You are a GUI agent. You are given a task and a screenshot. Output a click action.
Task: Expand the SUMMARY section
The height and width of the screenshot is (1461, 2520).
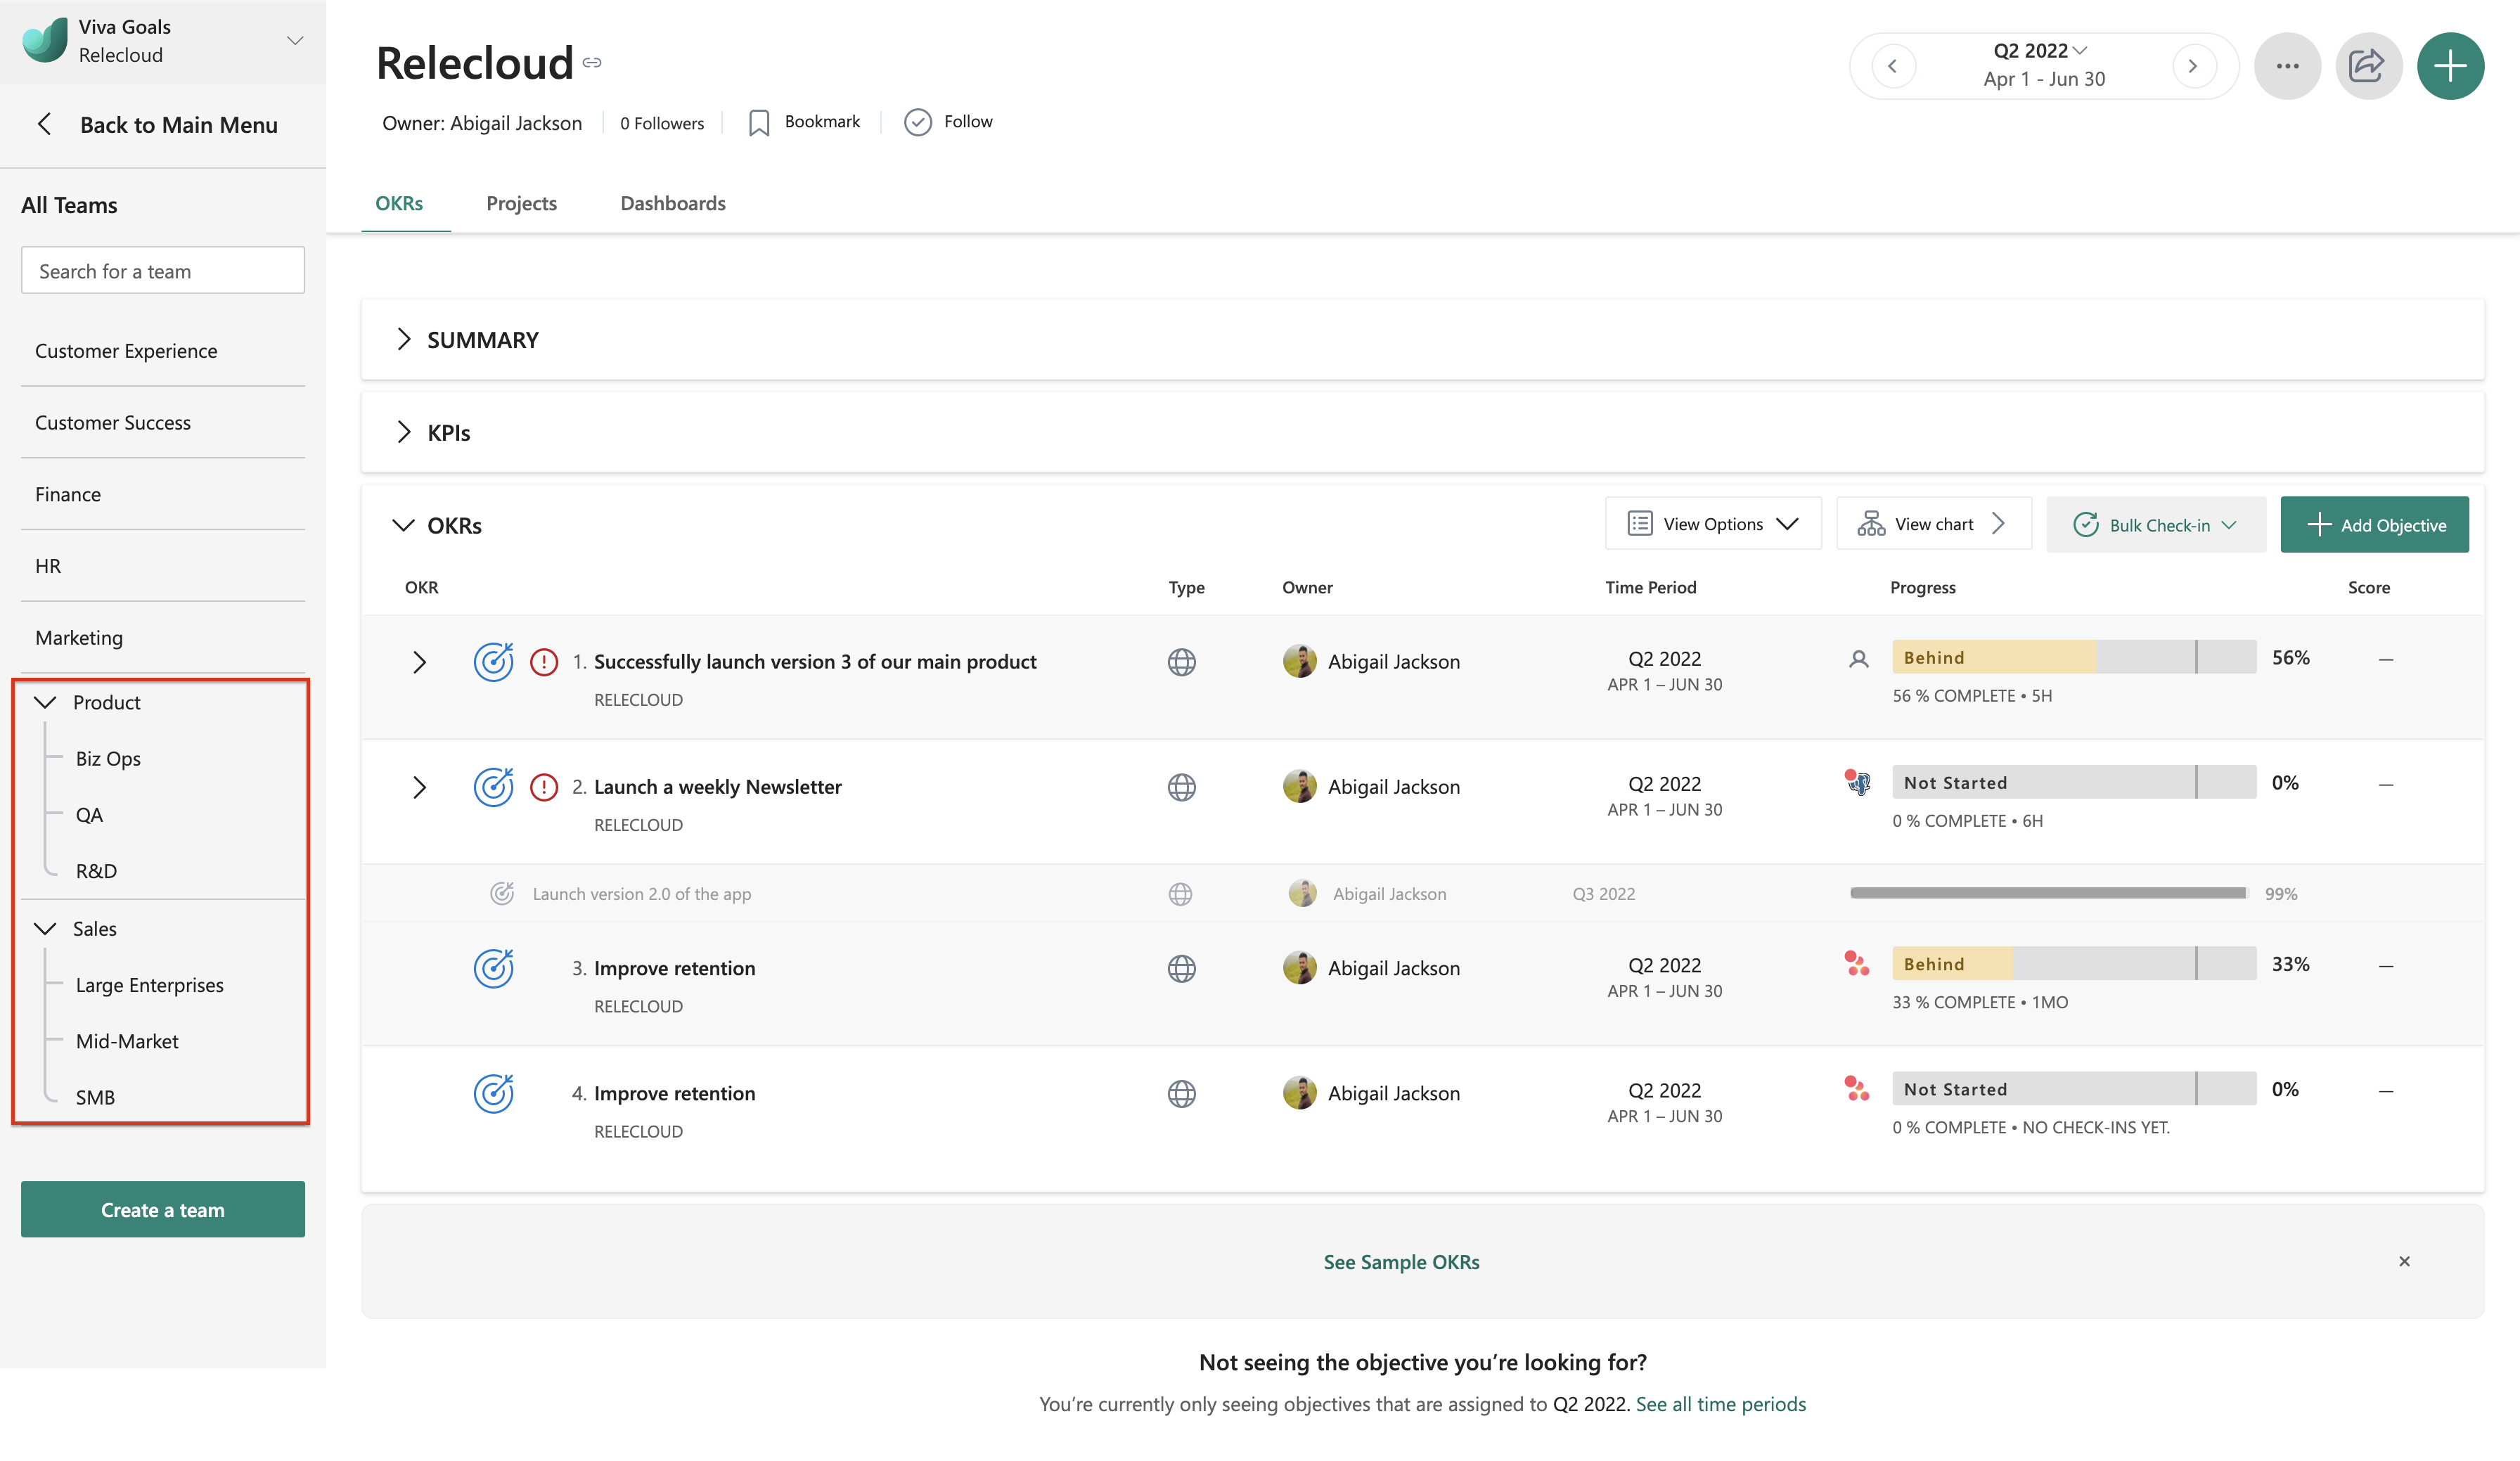coord(403,339)
